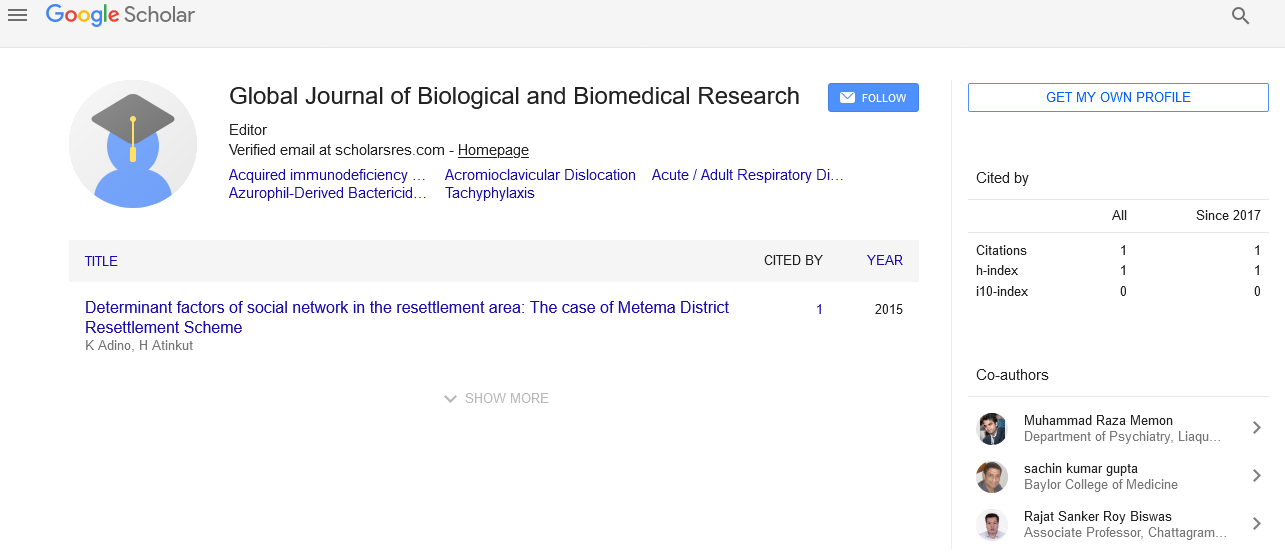
Task: Click Muhammad Raza Memon's profile photo
Action: (992, 429)
